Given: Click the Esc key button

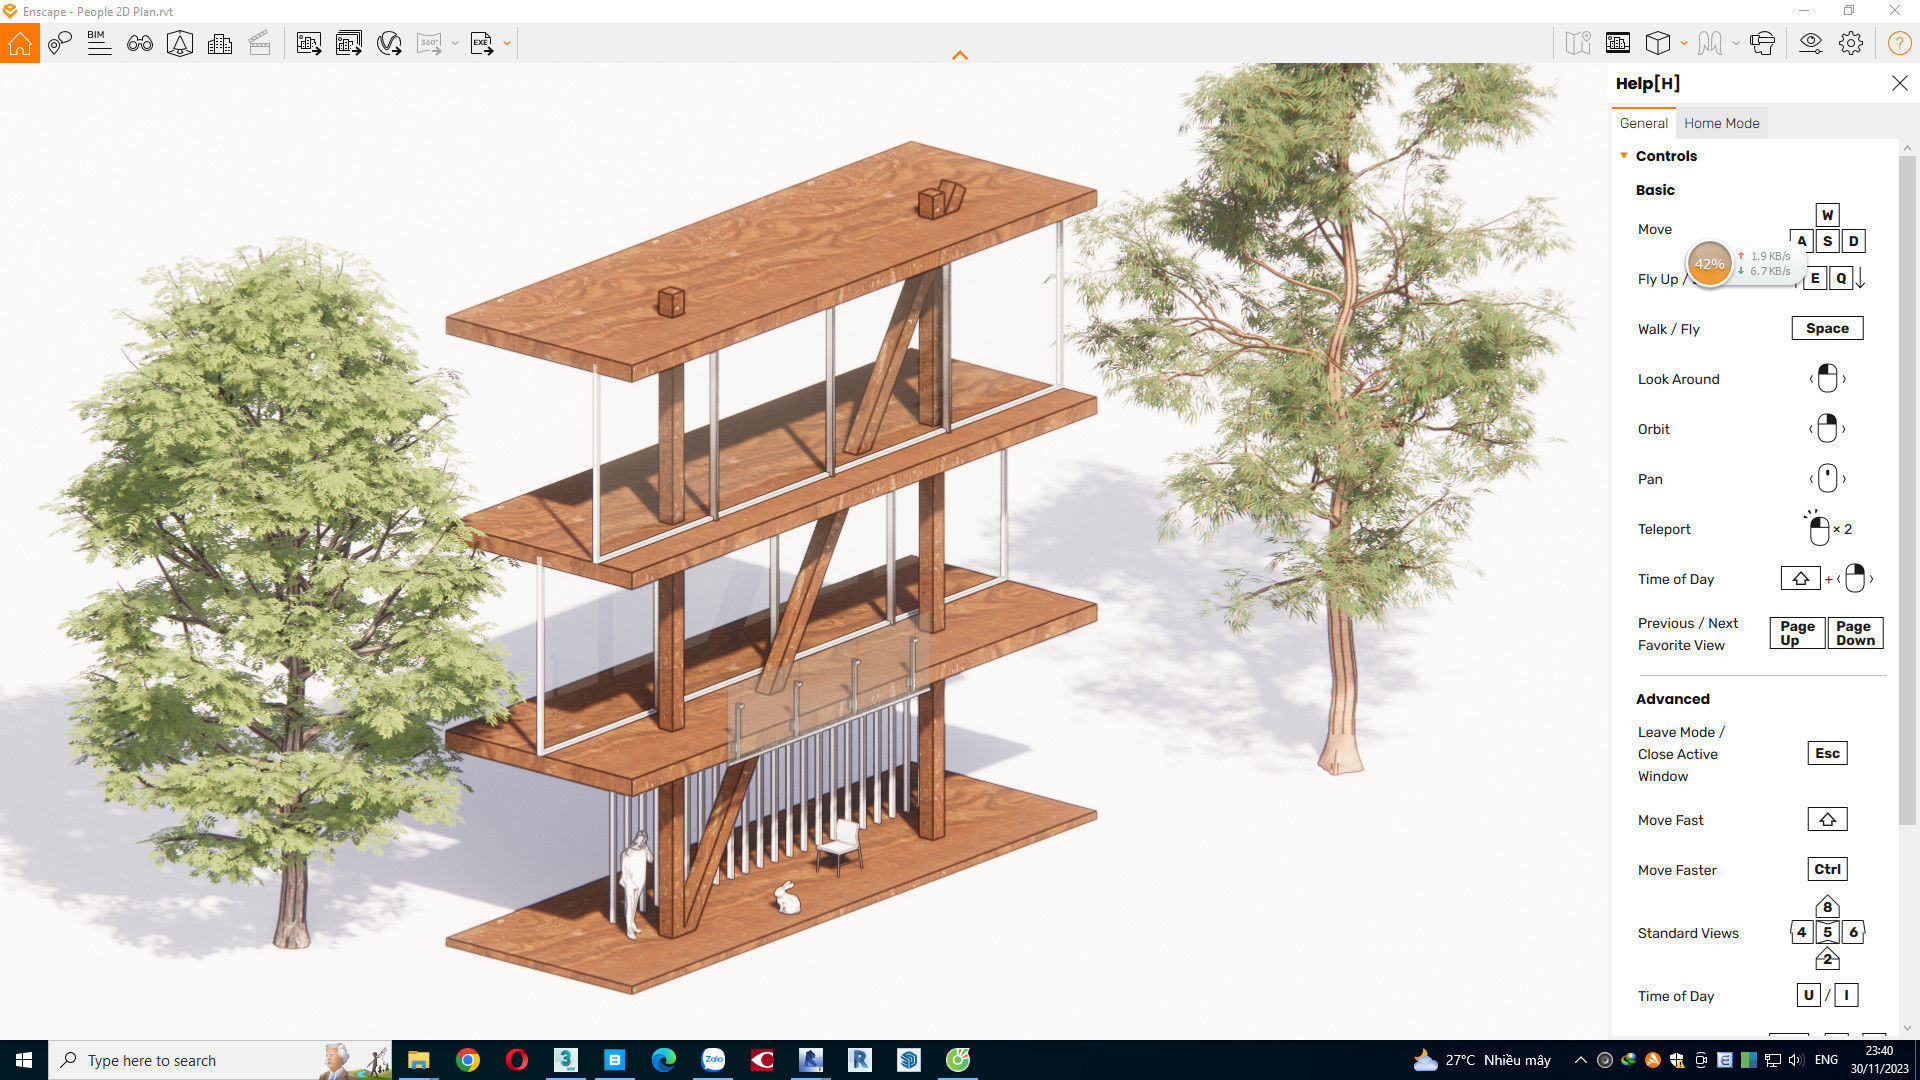Looking at the screenshot, I should (x=1827, y=753).
